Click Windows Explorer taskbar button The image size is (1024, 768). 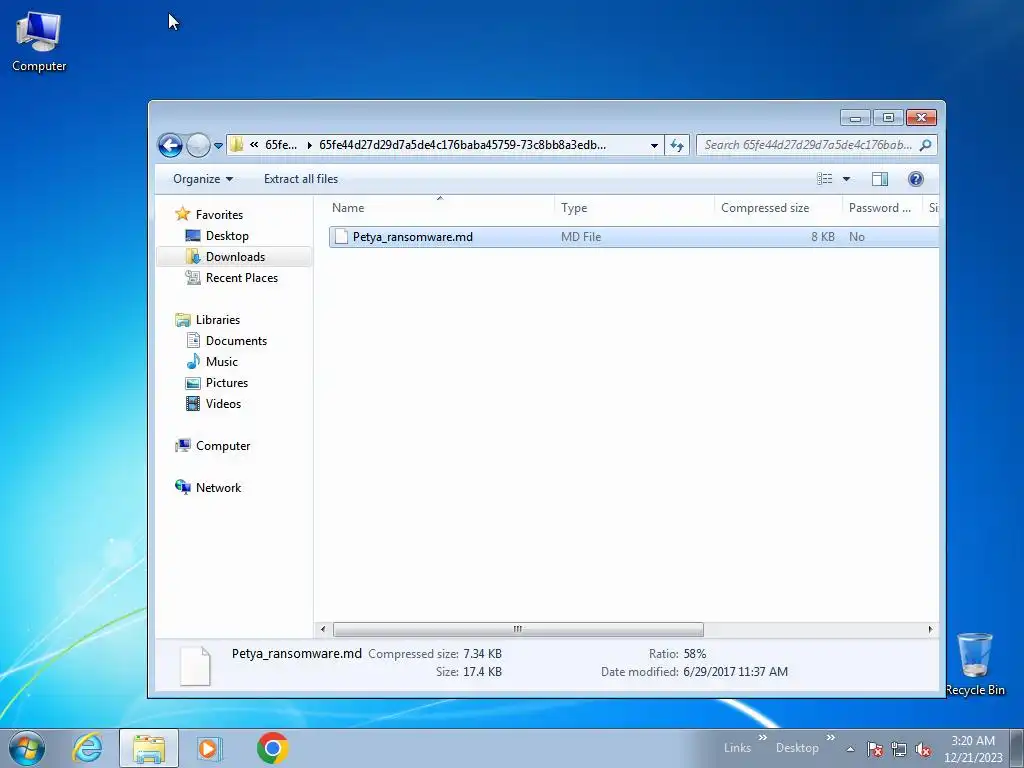coord(149,748)
